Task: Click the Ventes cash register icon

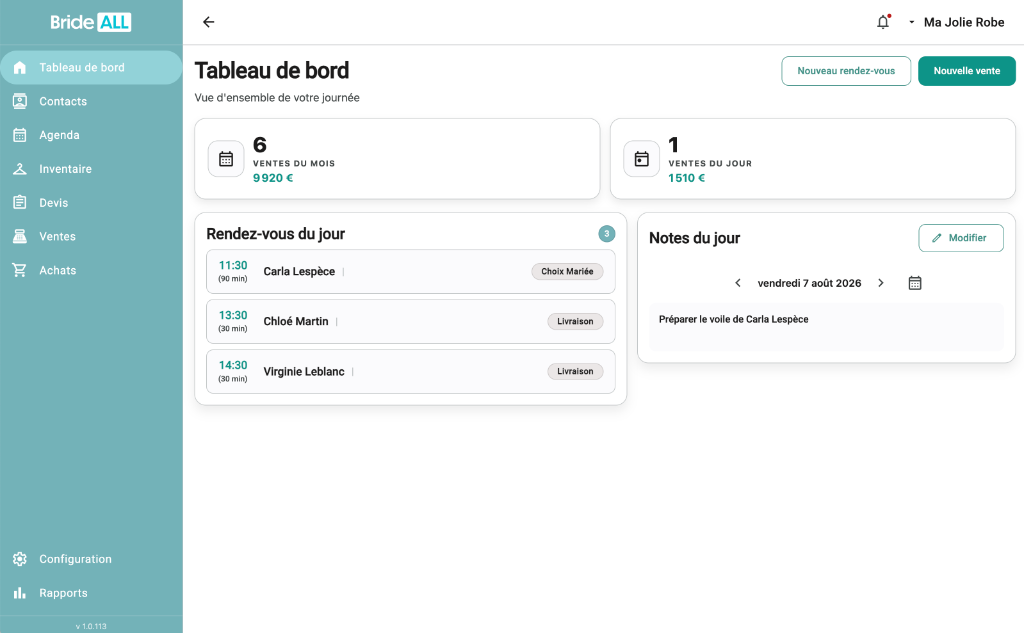Action: [20, 236]
